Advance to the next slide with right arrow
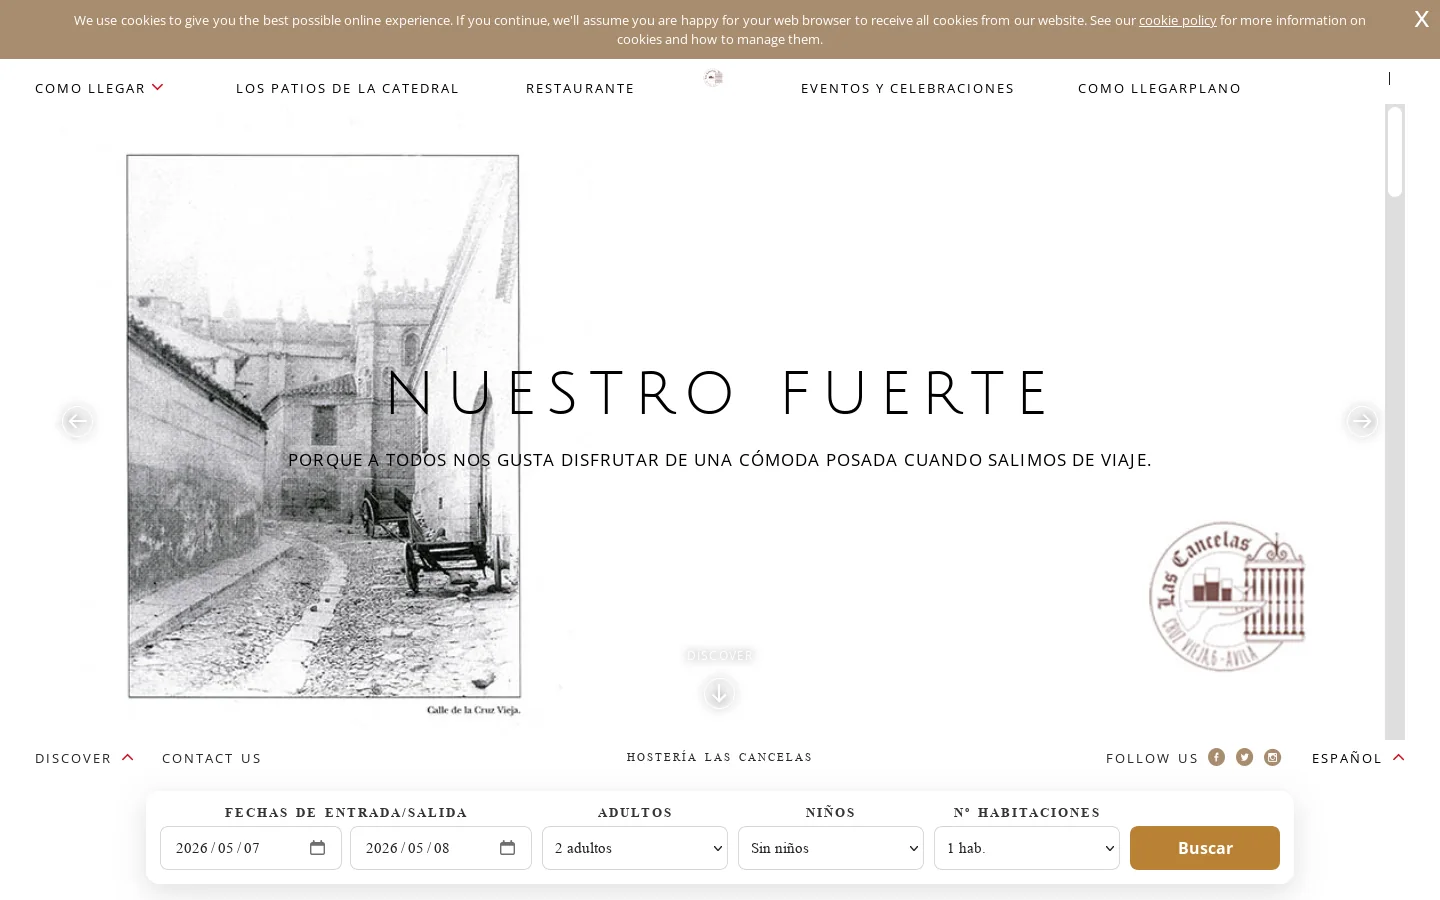 click(x=1361, y=421)
